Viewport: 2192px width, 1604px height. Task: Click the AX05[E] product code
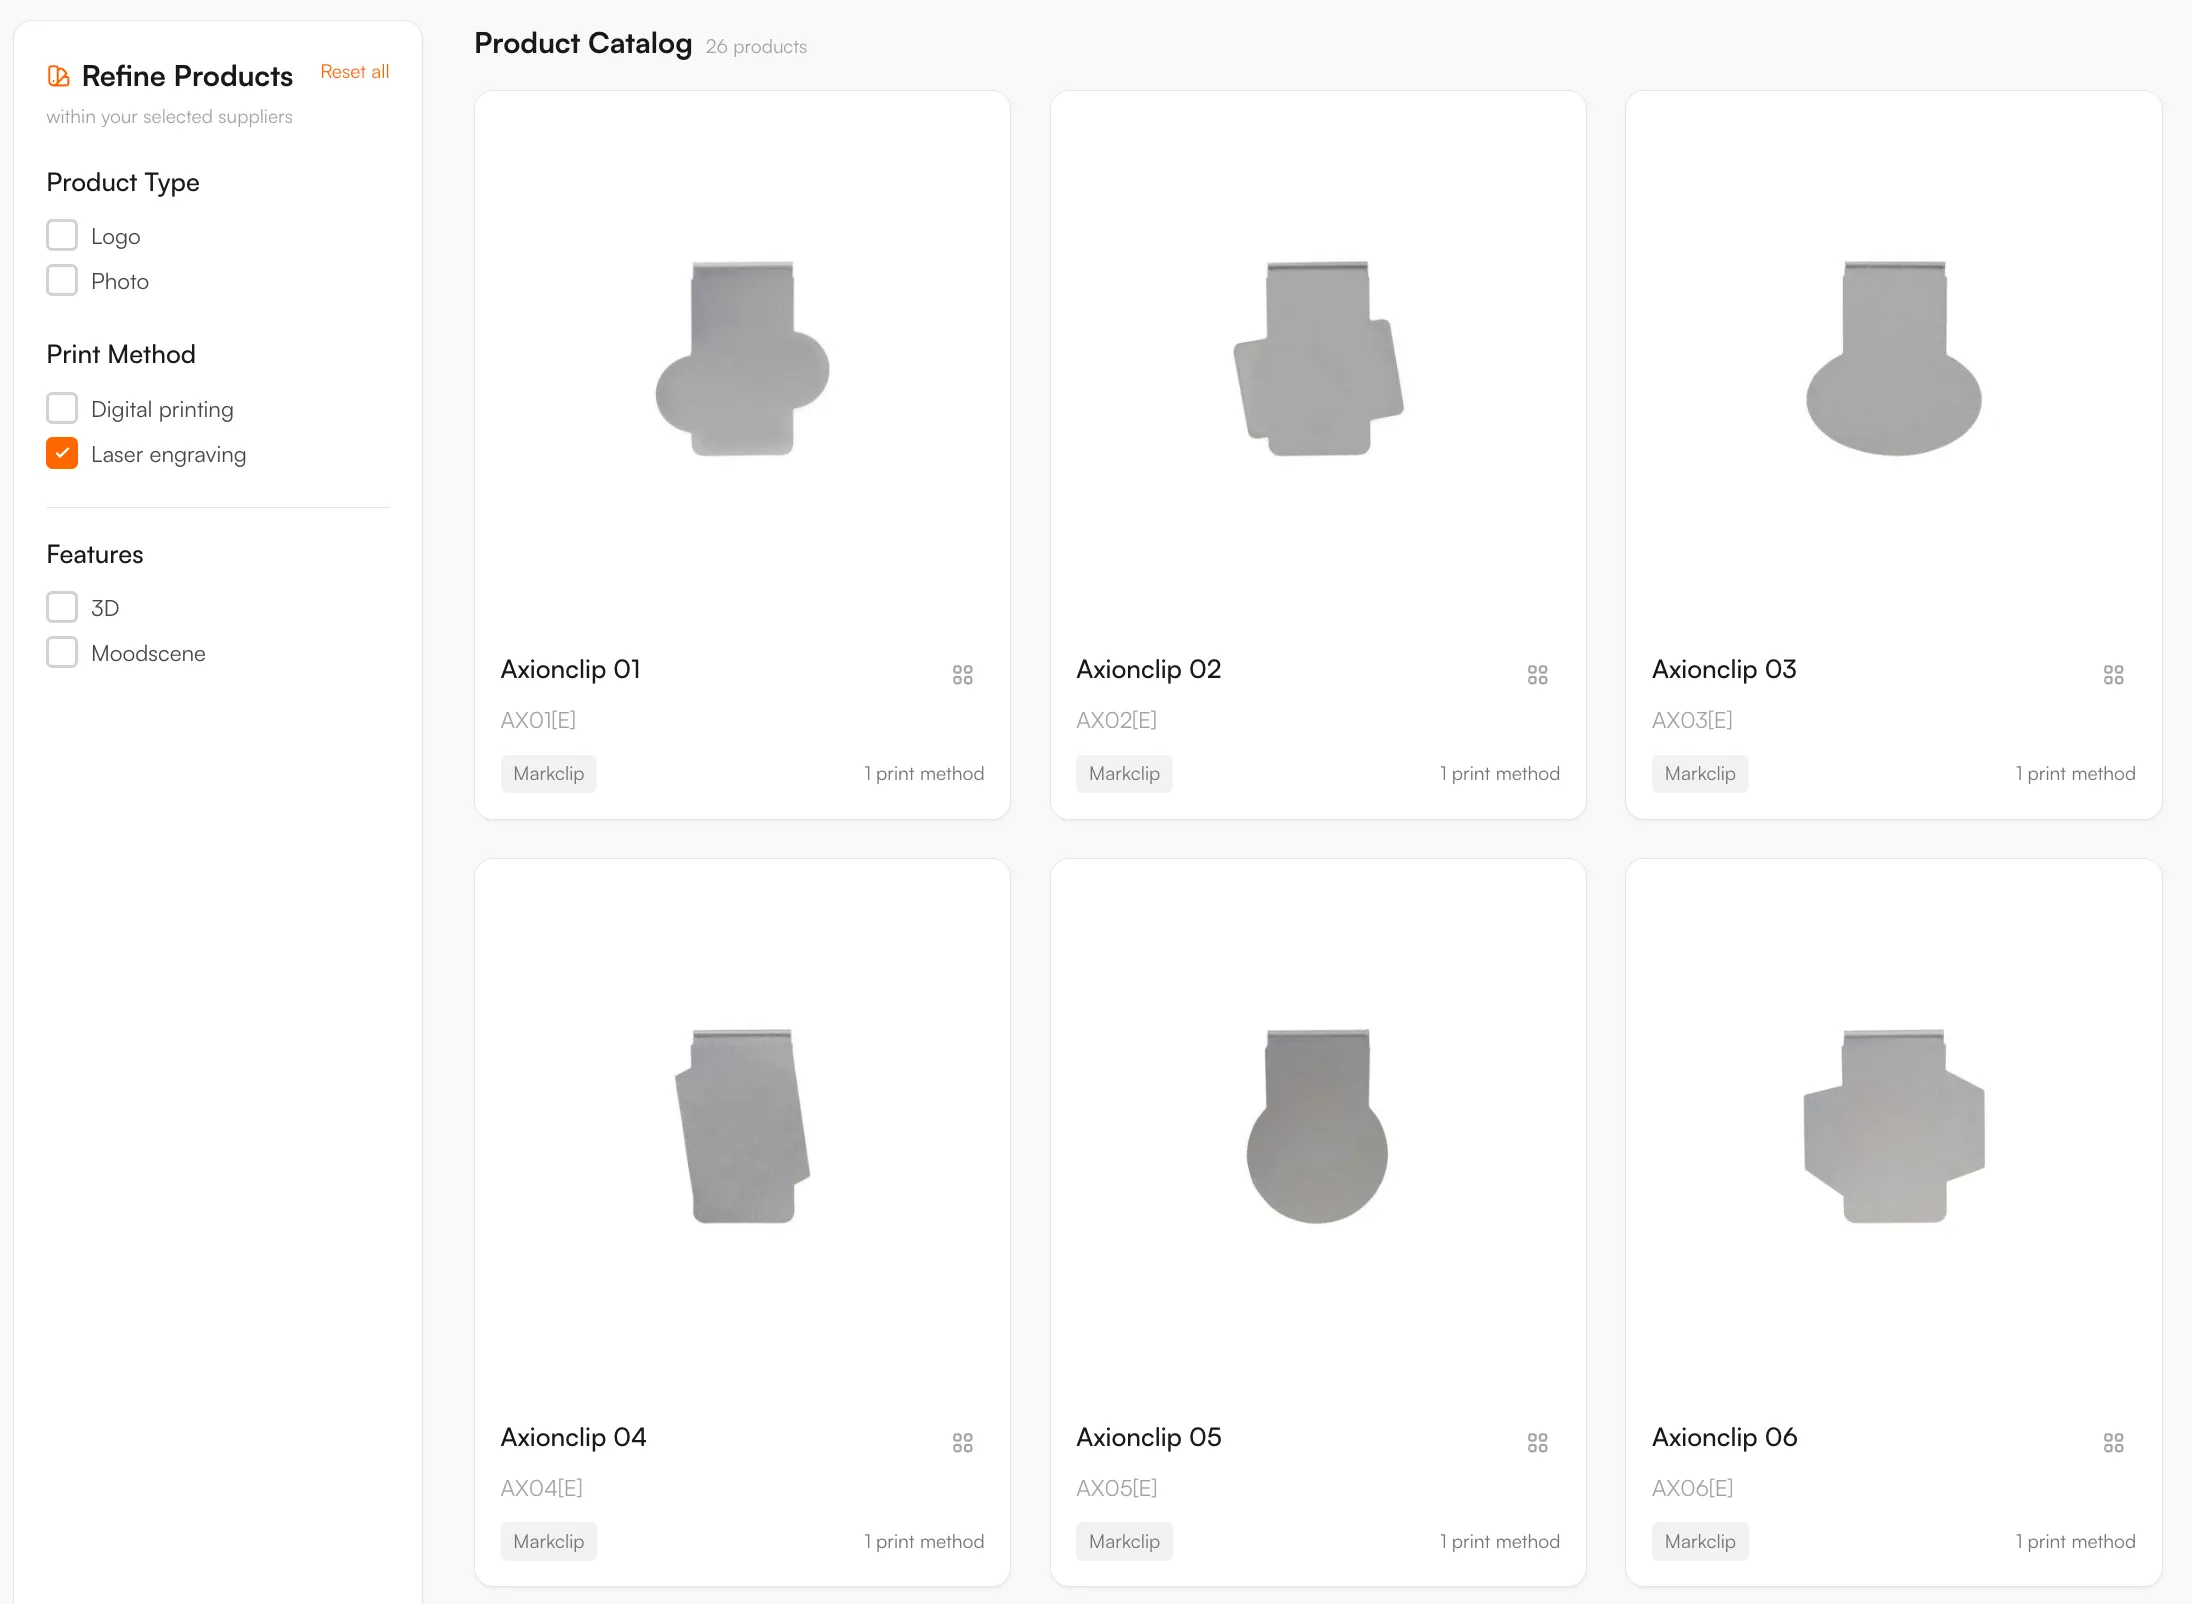(1116, 1488)
